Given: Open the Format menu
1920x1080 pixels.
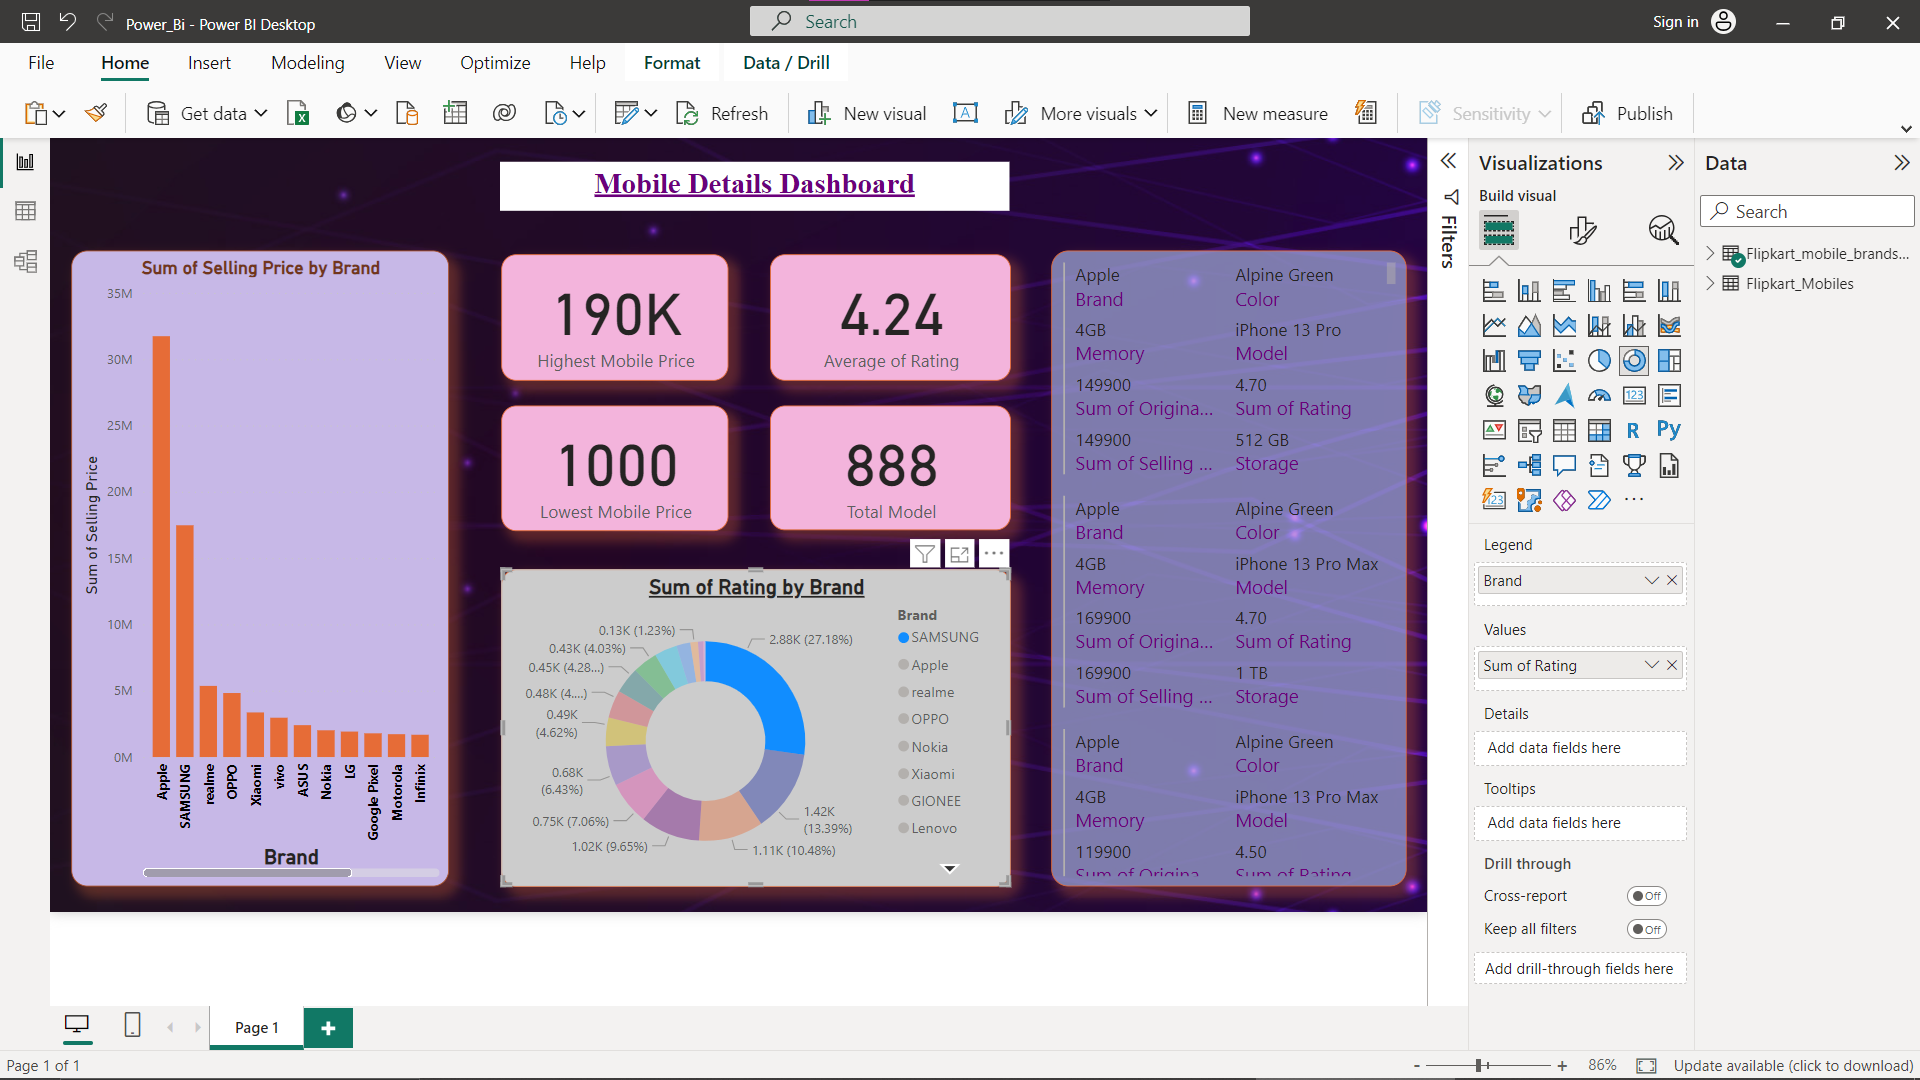Looking at the screenshot, I should tap(671, 62).
